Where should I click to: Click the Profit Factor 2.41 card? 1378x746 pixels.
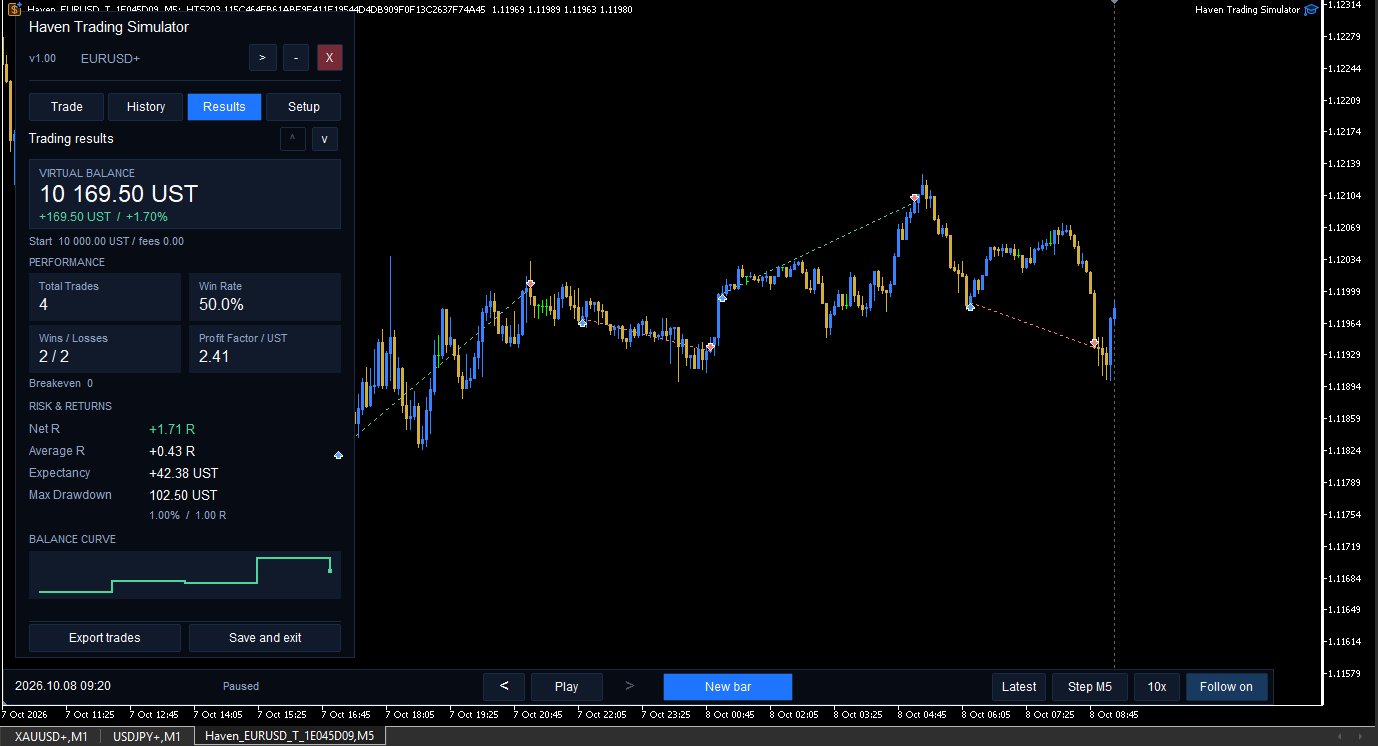265,349
